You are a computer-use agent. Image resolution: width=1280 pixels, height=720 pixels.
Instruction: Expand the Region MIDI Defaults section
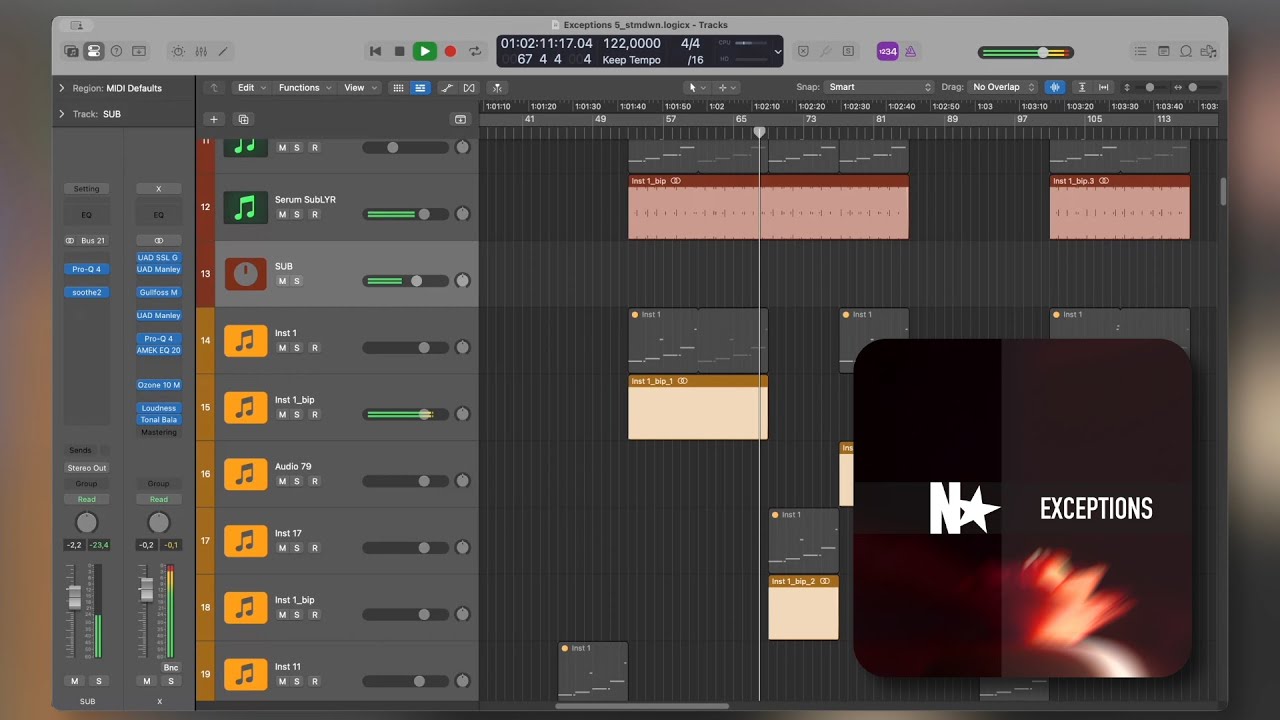[x=61, y=88]
